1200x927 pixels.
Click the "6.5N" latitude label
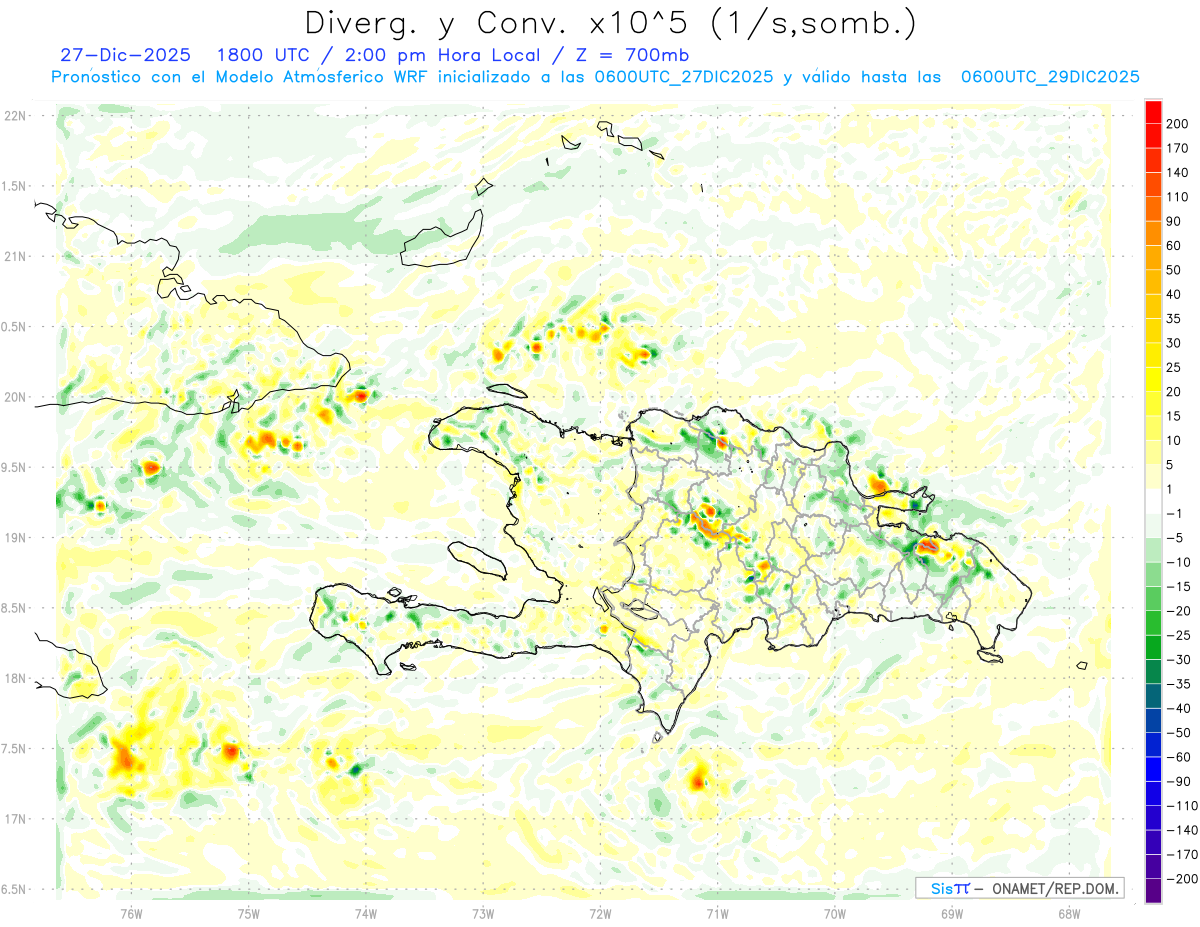[x=15, y=889]
